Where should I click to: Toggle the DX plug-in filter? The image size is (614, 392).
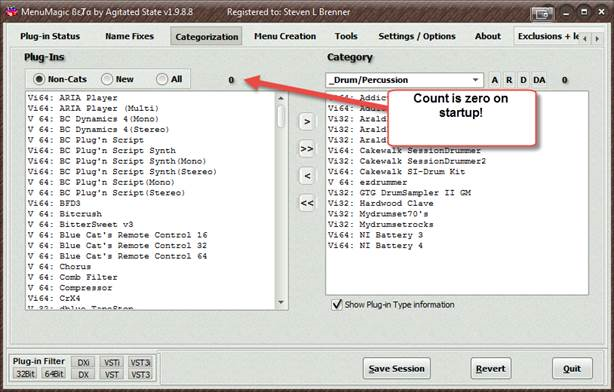click(83, 375)
